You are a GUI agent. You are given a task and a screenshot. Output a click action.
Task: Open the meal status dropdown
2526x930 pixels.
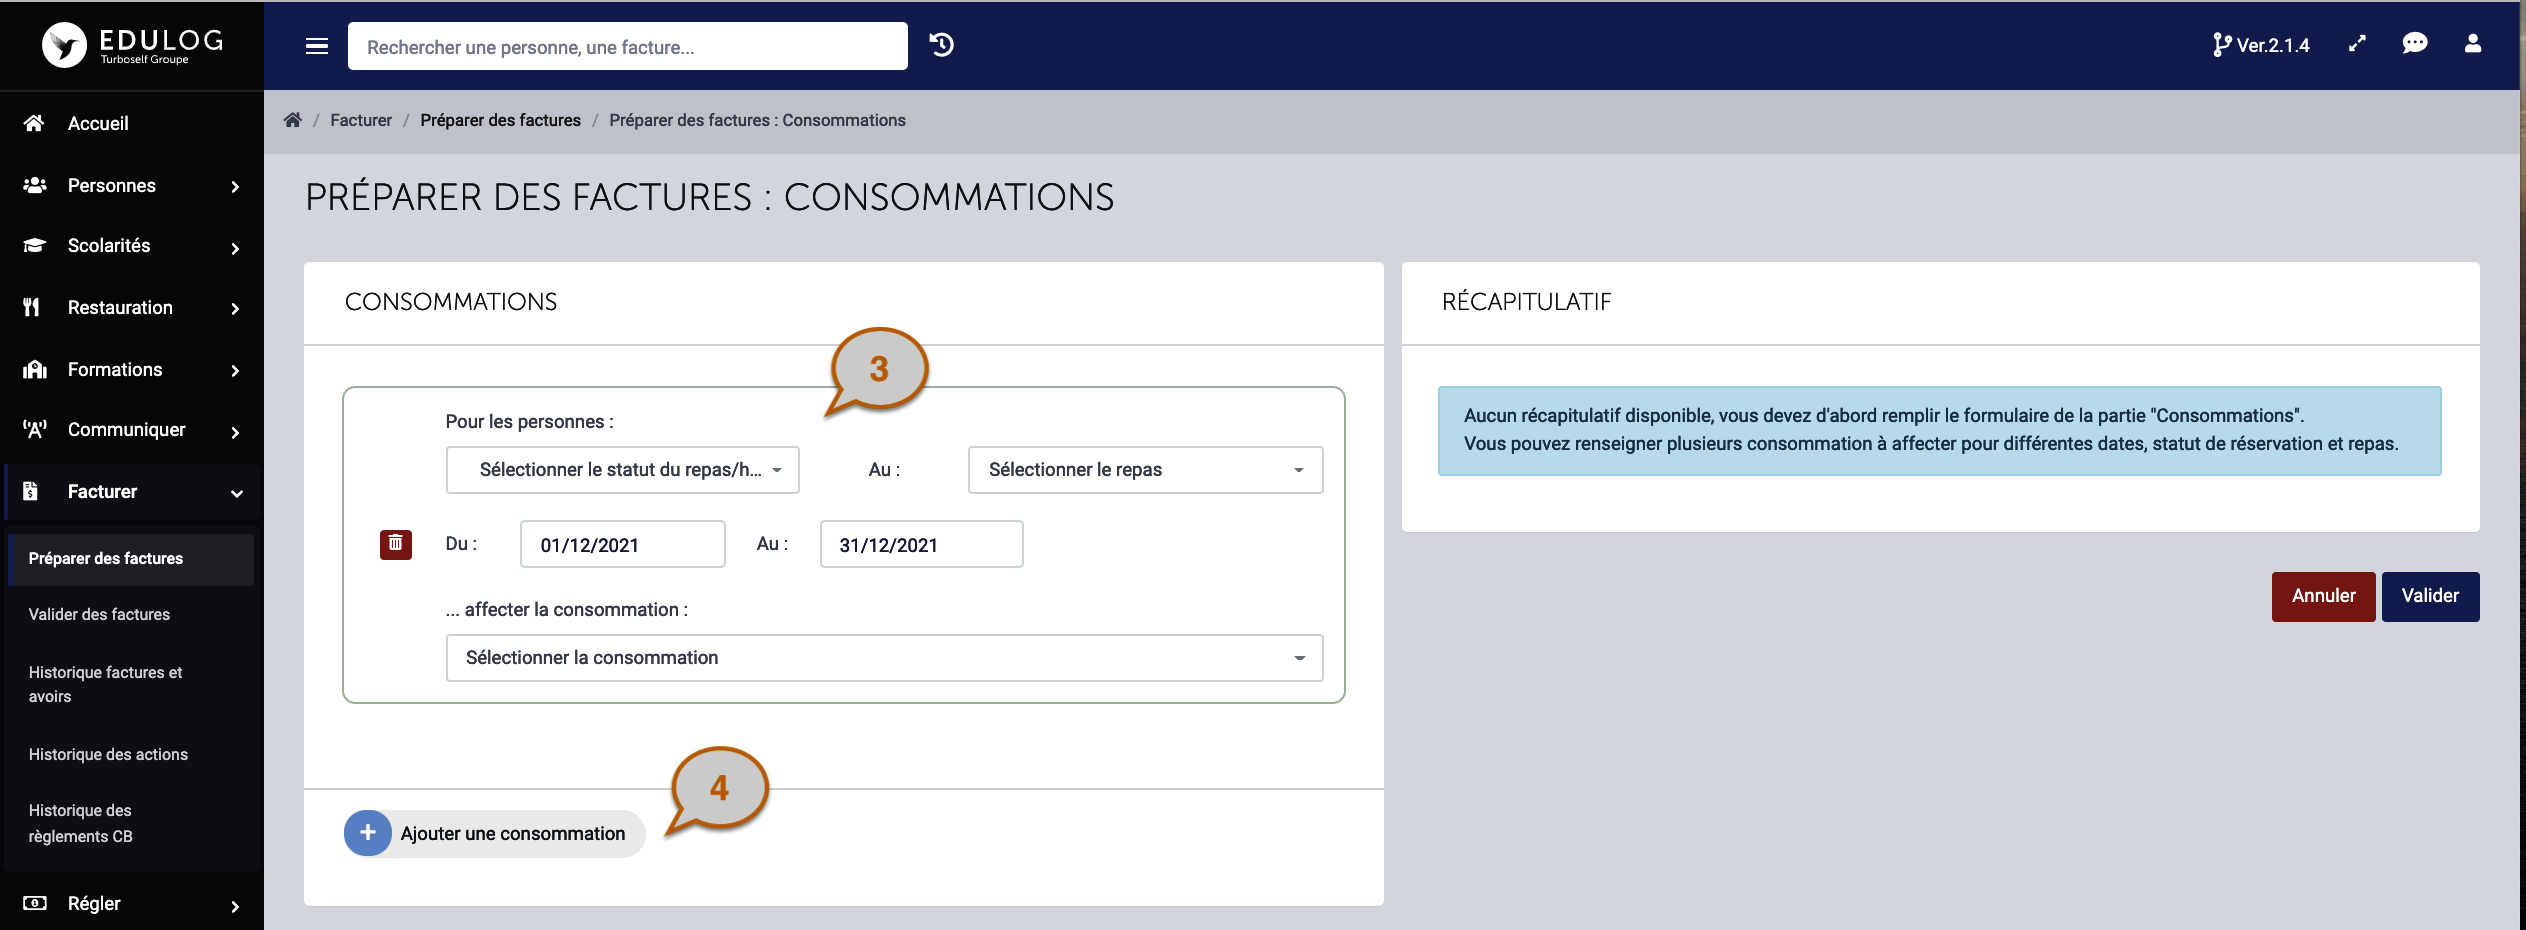(622, 470)
